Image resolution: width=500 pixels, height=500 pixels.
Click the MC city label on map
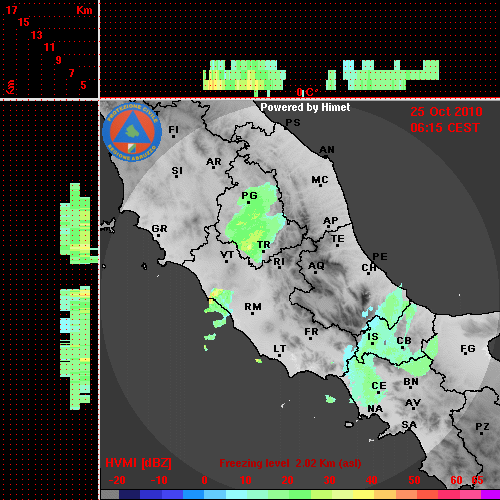[320, 180]
